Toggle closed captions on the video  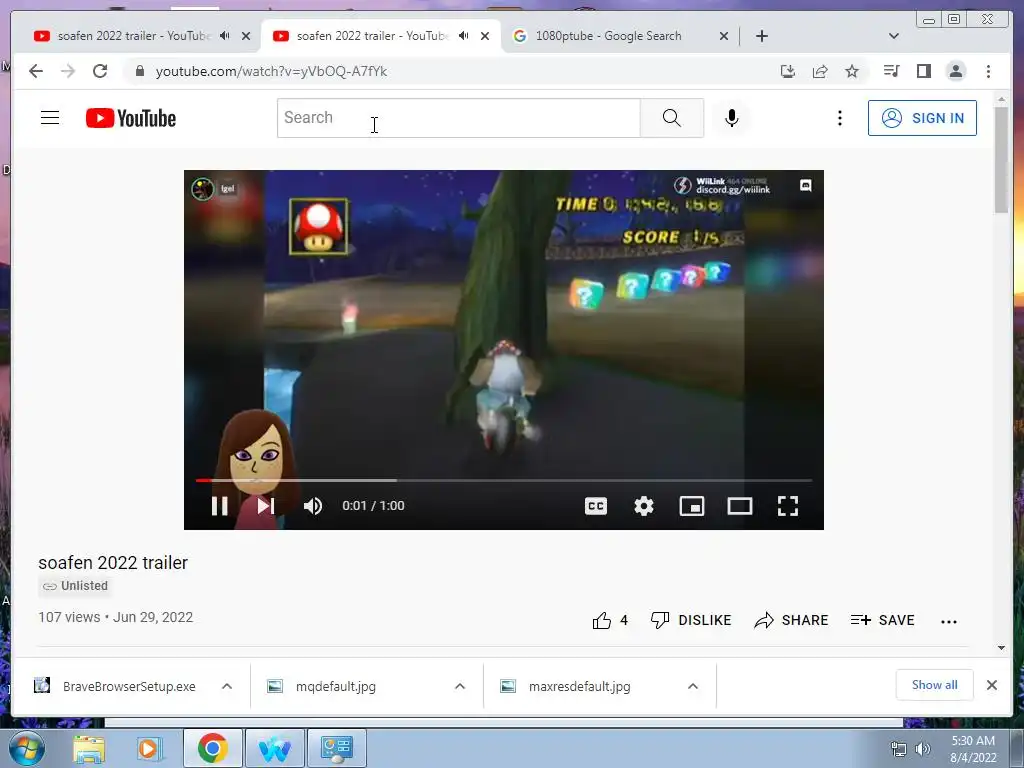pos(596,505)
